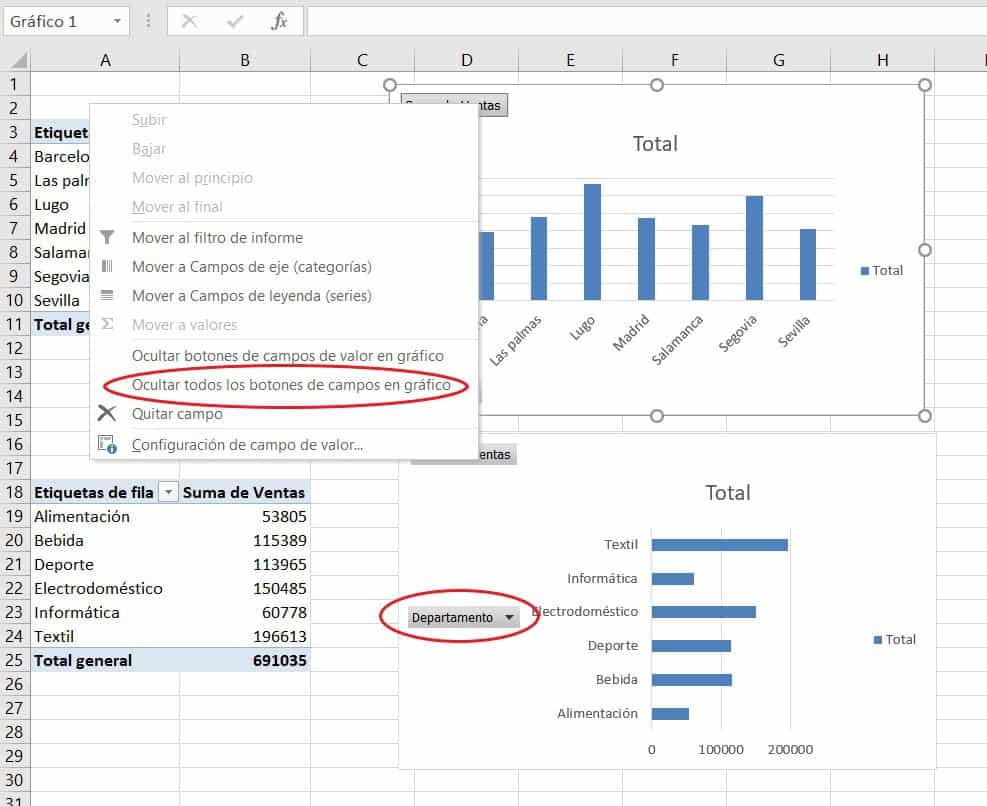Viewport: 987px width, 806px height.
Task: Click the top-right chart resize handle
Action: pyautogui.click(x=925, y=85)
